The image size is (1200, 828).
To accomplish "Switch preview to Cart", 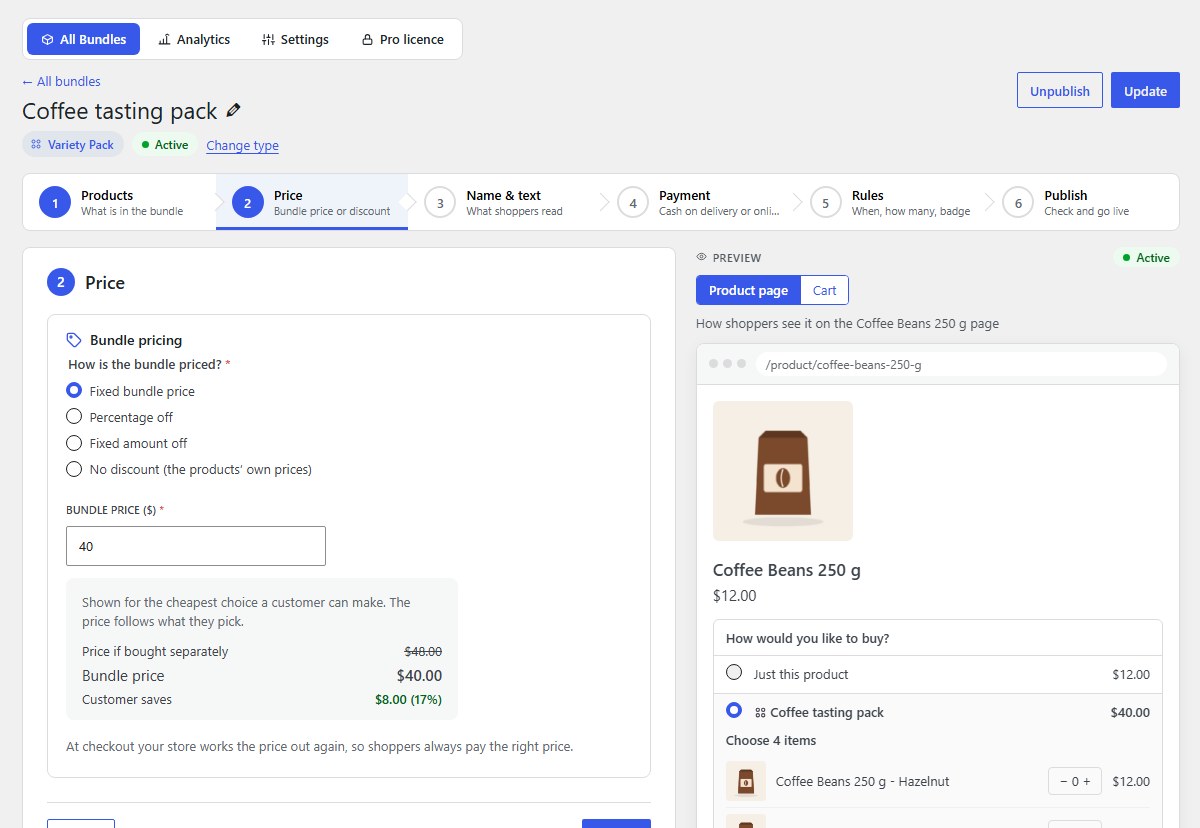I will coord(825,290).
